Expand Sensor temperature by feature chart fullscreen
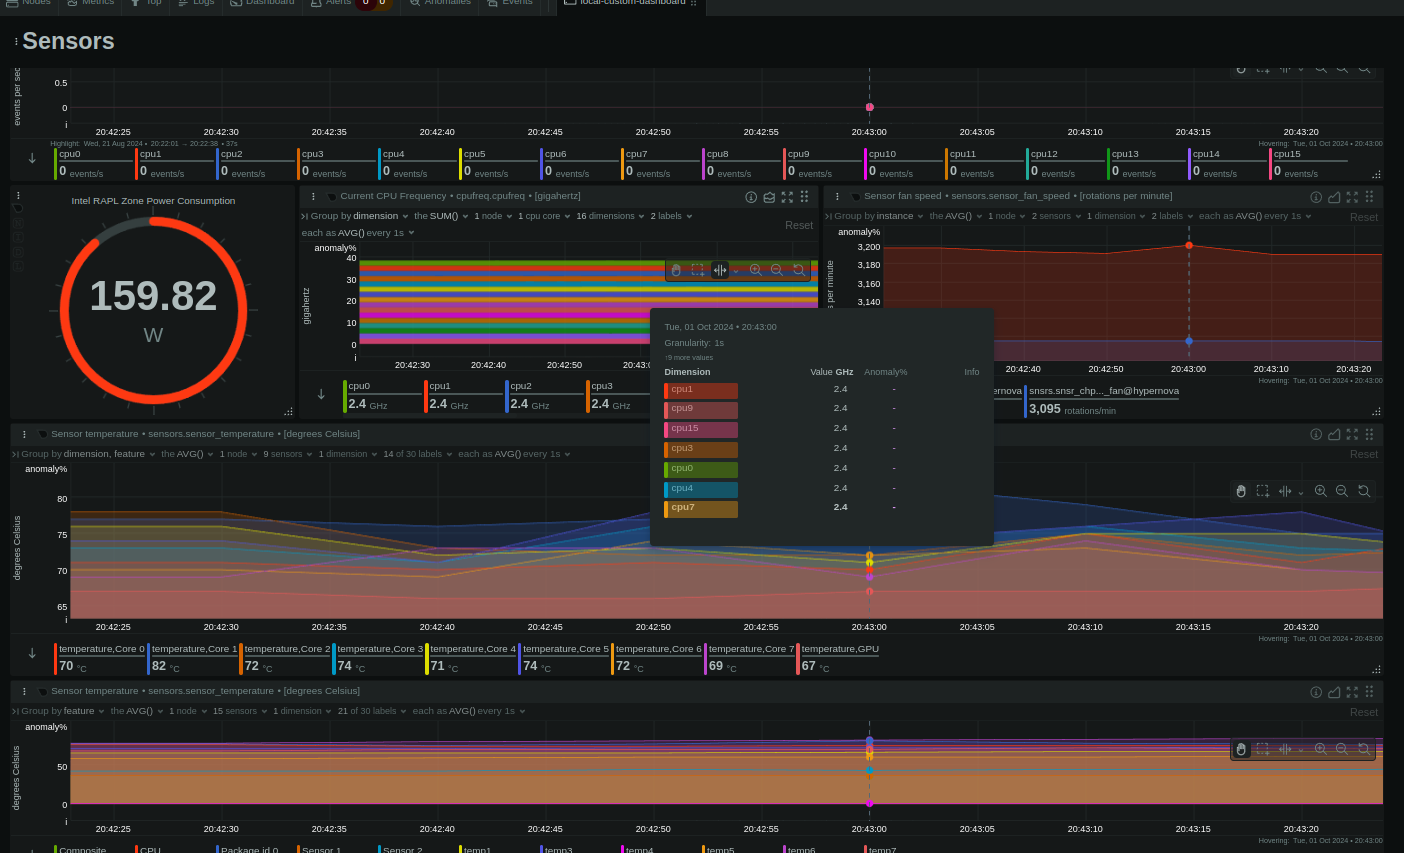1404x853 pixels. click(x=1352, y=691)
